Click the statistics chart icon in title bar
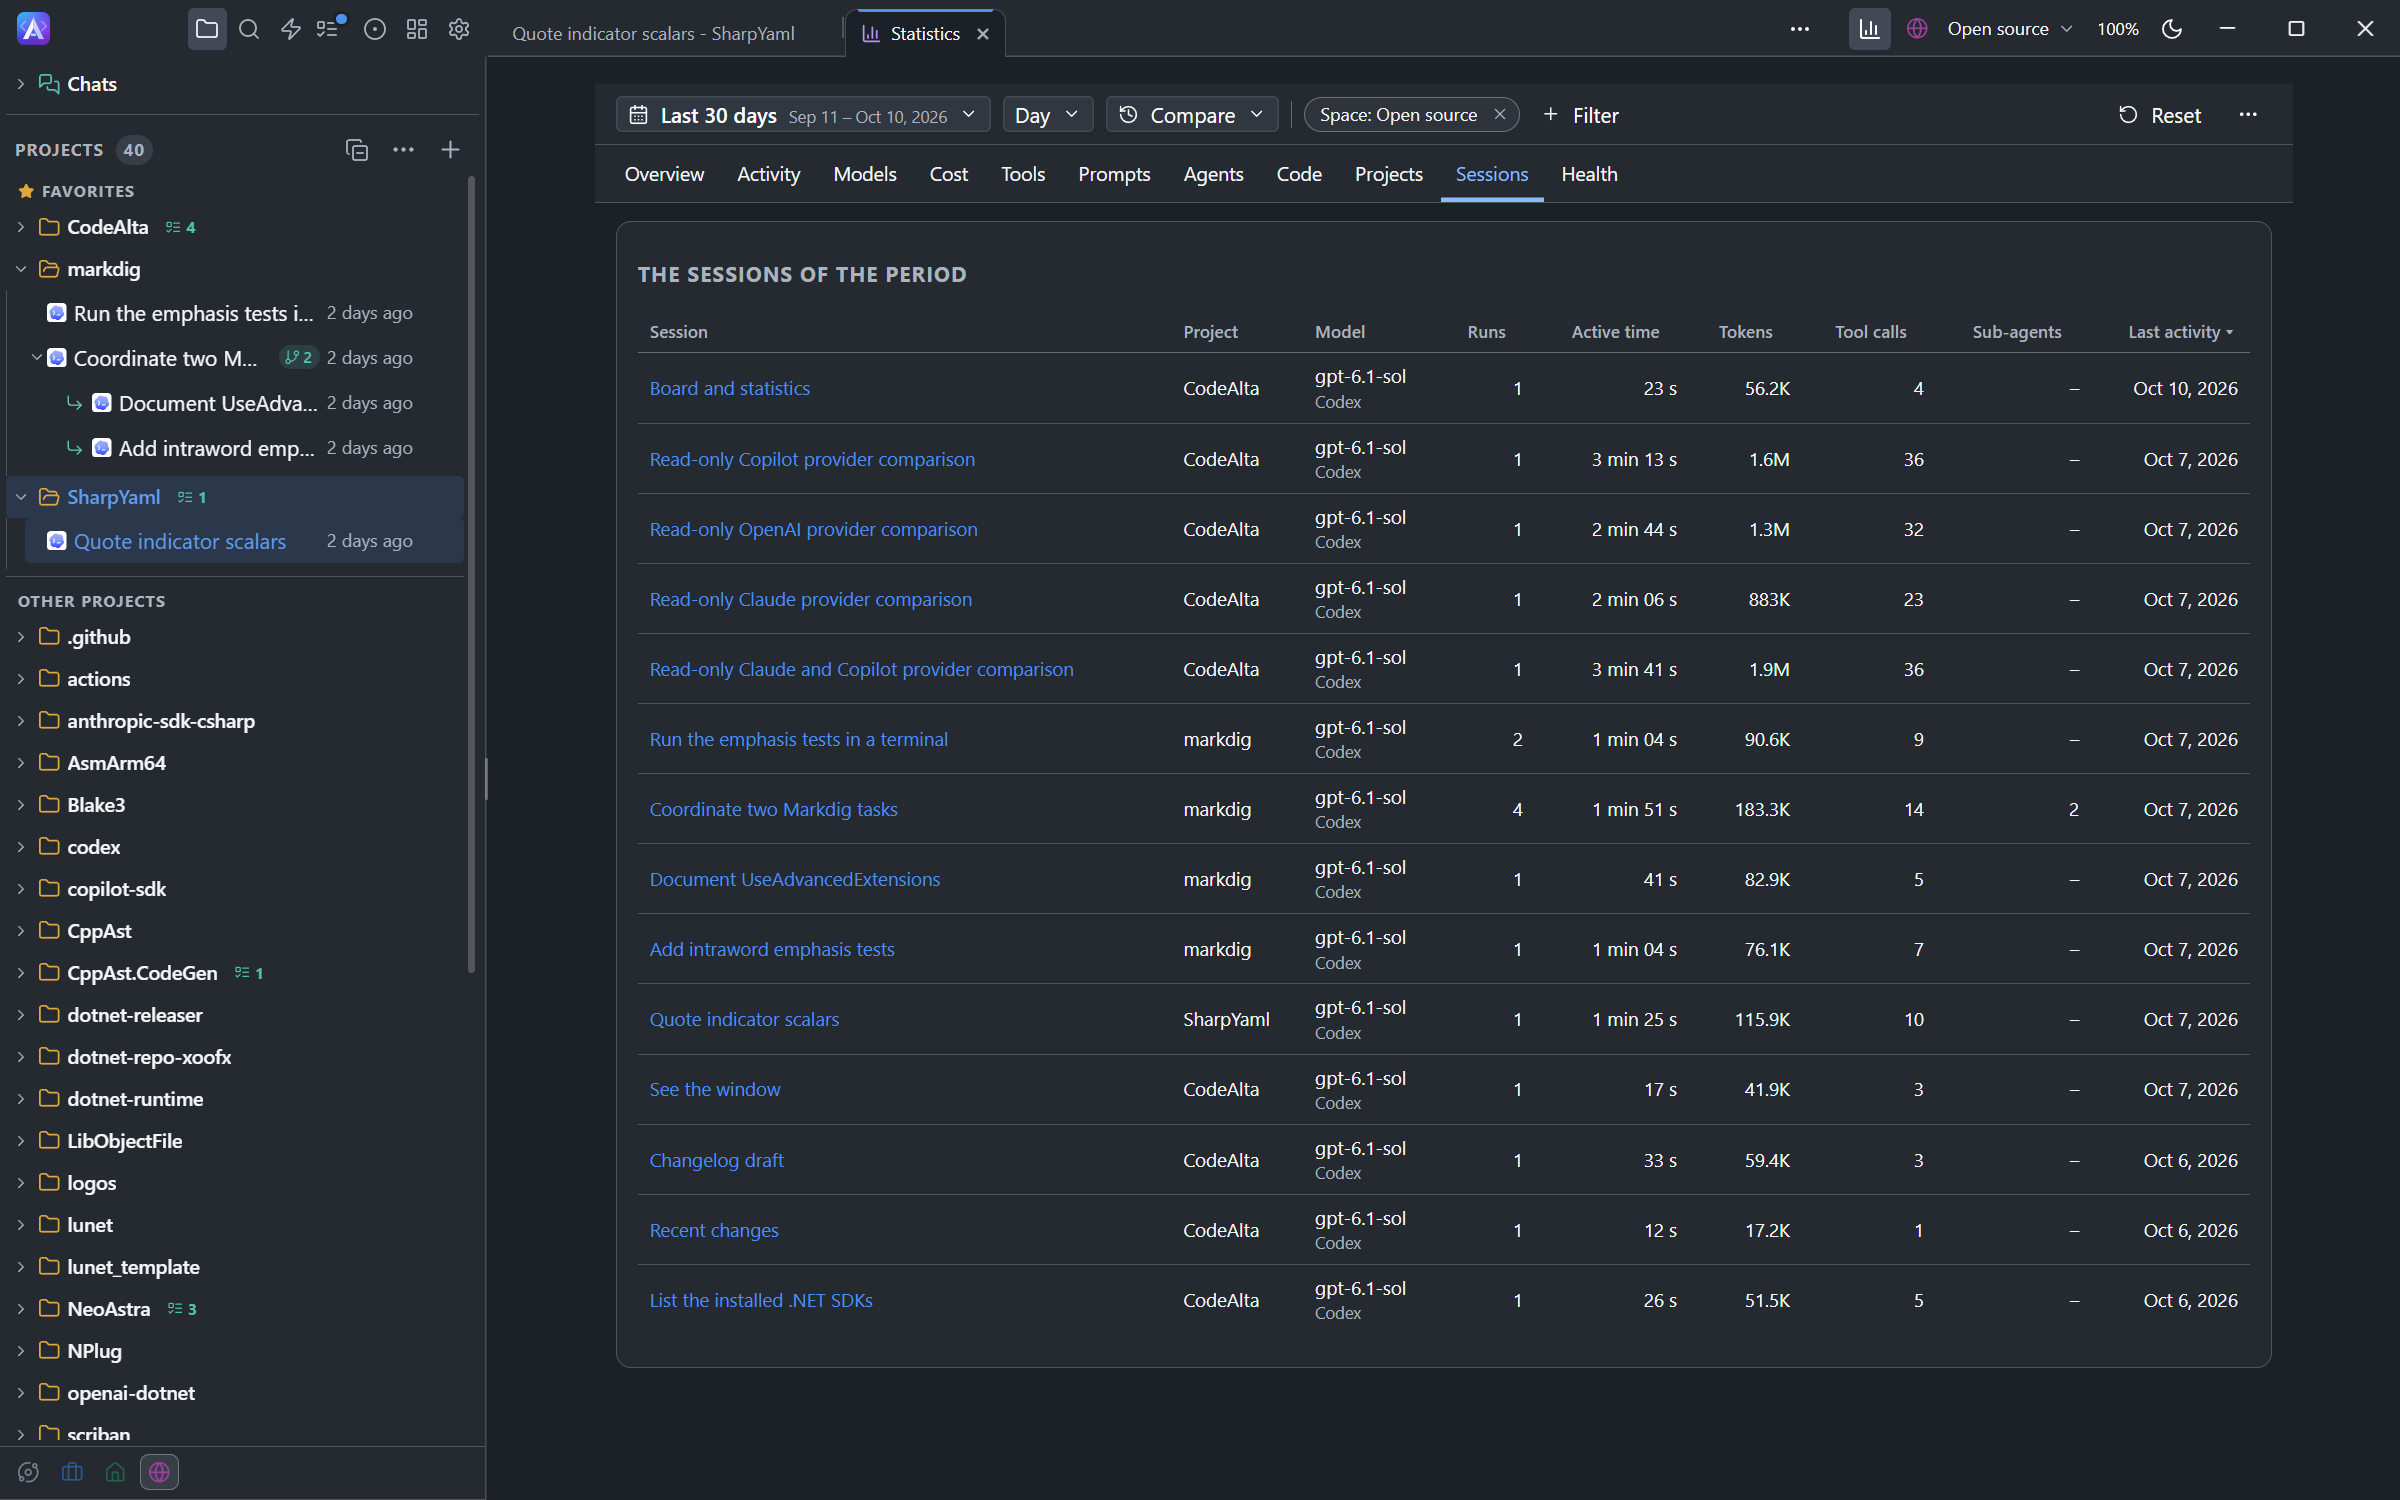Screen dimensions: 2400x1500 pyautogui.click(x=1869, y=29)
